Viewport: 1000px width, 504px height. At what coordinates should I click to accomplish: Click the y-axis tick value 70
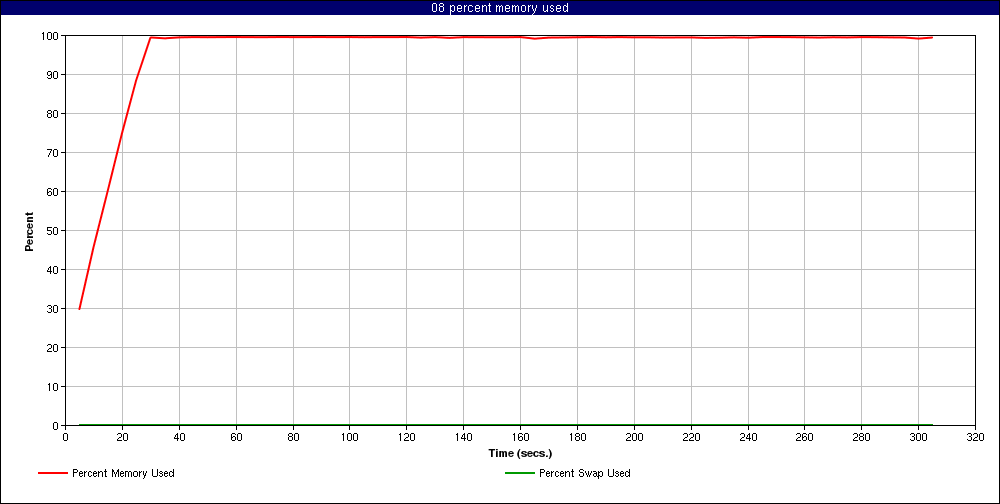(x=54, y=152)
